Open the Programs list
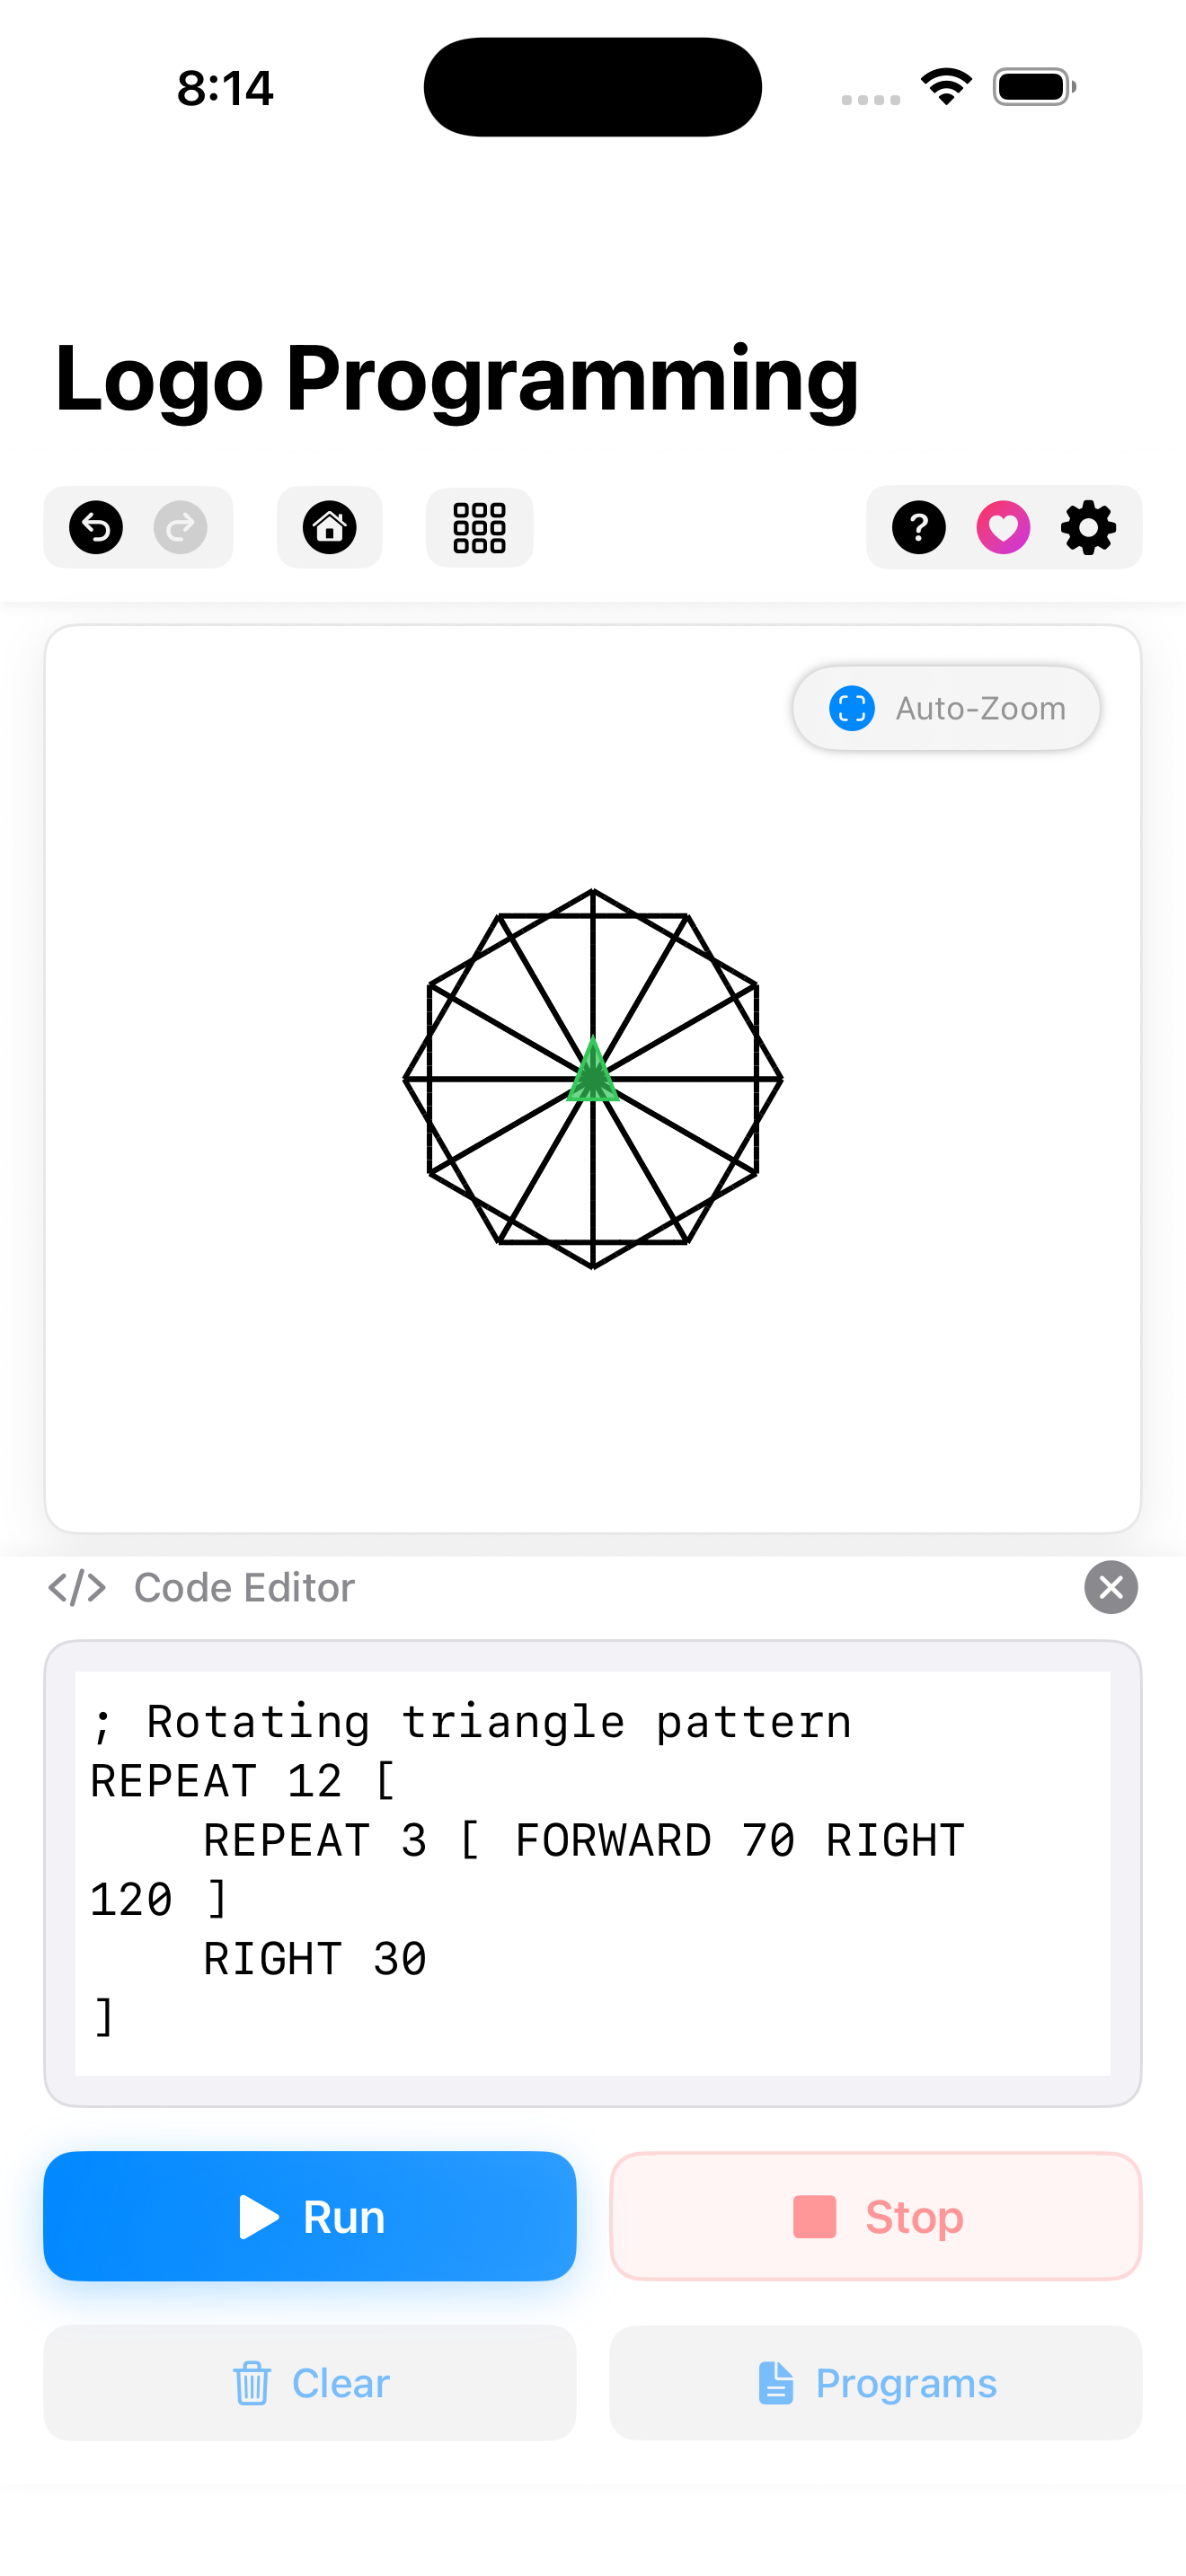This screenshot has width=1186, height=2576. pyautogui.click(x=875, y=2383)
